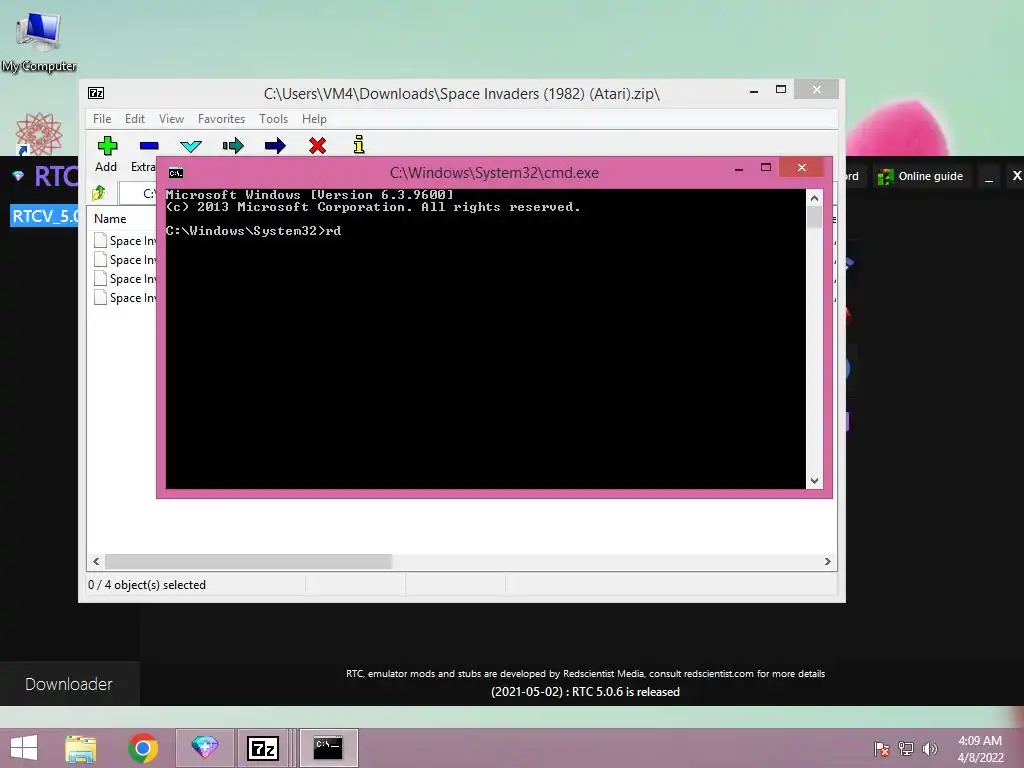
Task: Click the Add button in 7-Zip toolbar
Action: (106, 153)
